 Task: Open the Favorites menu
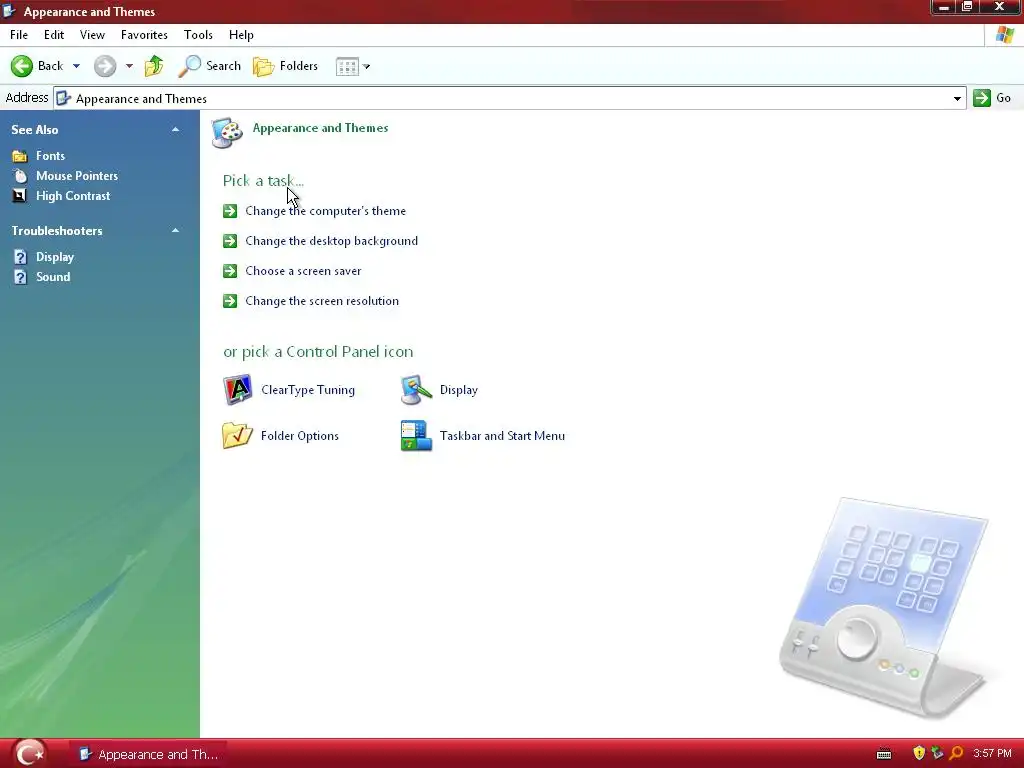coord(144,35)
